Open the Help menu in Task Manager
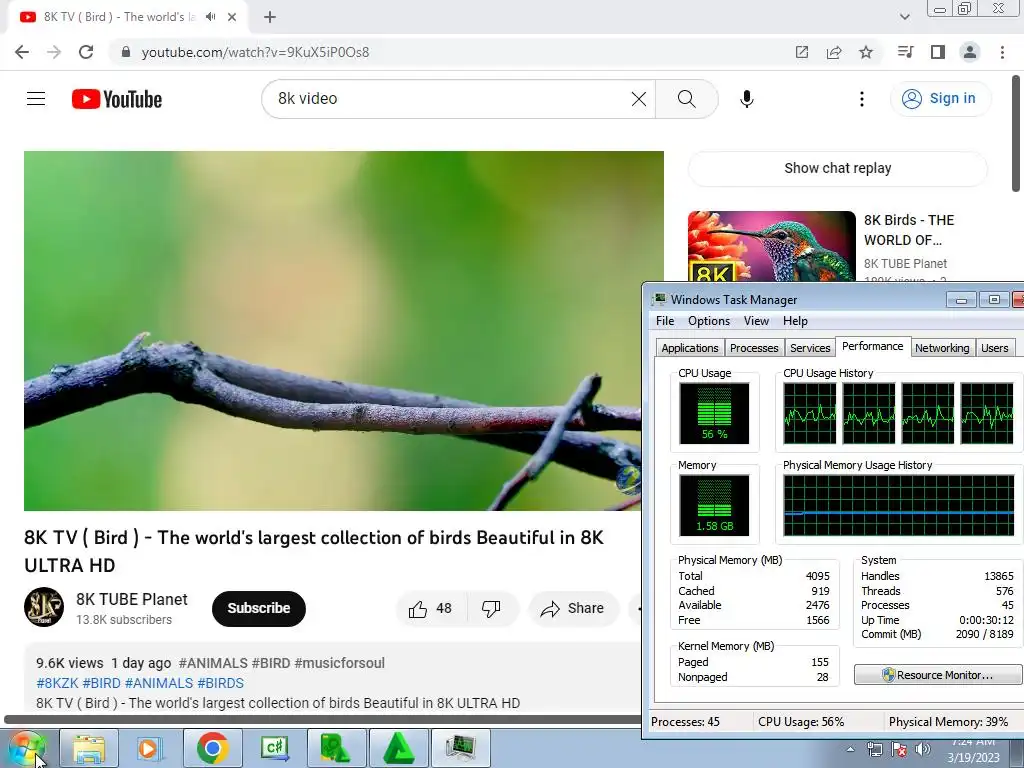Screen dimensions: 1024x768 (x=795, y=321)
